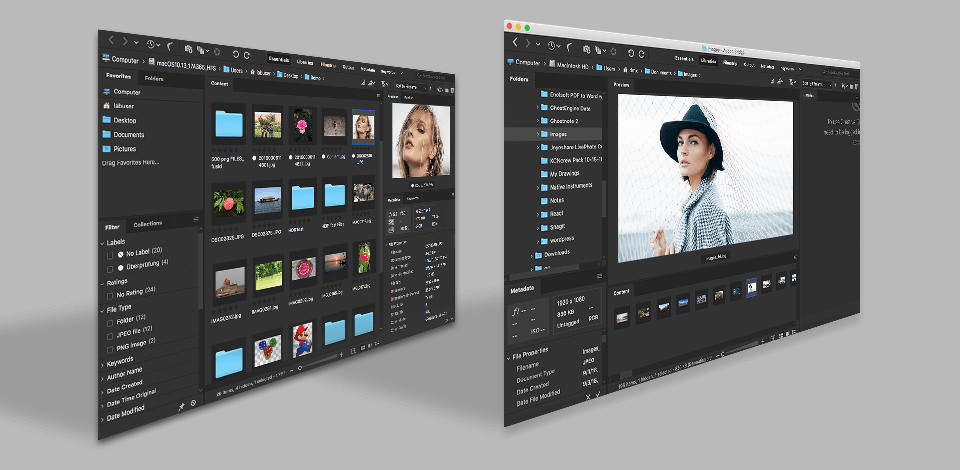Click the boomerang icon in left window toolbar

171,45
